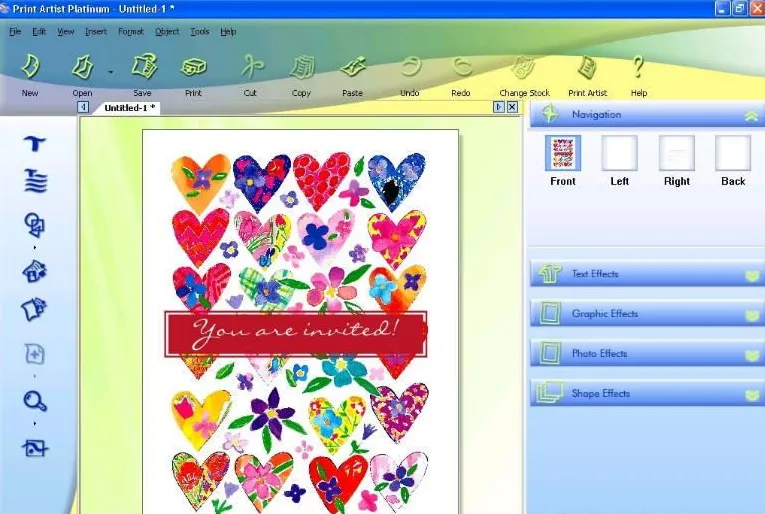Click the Open file icon
765x514 pixels.
coord(82,67)
